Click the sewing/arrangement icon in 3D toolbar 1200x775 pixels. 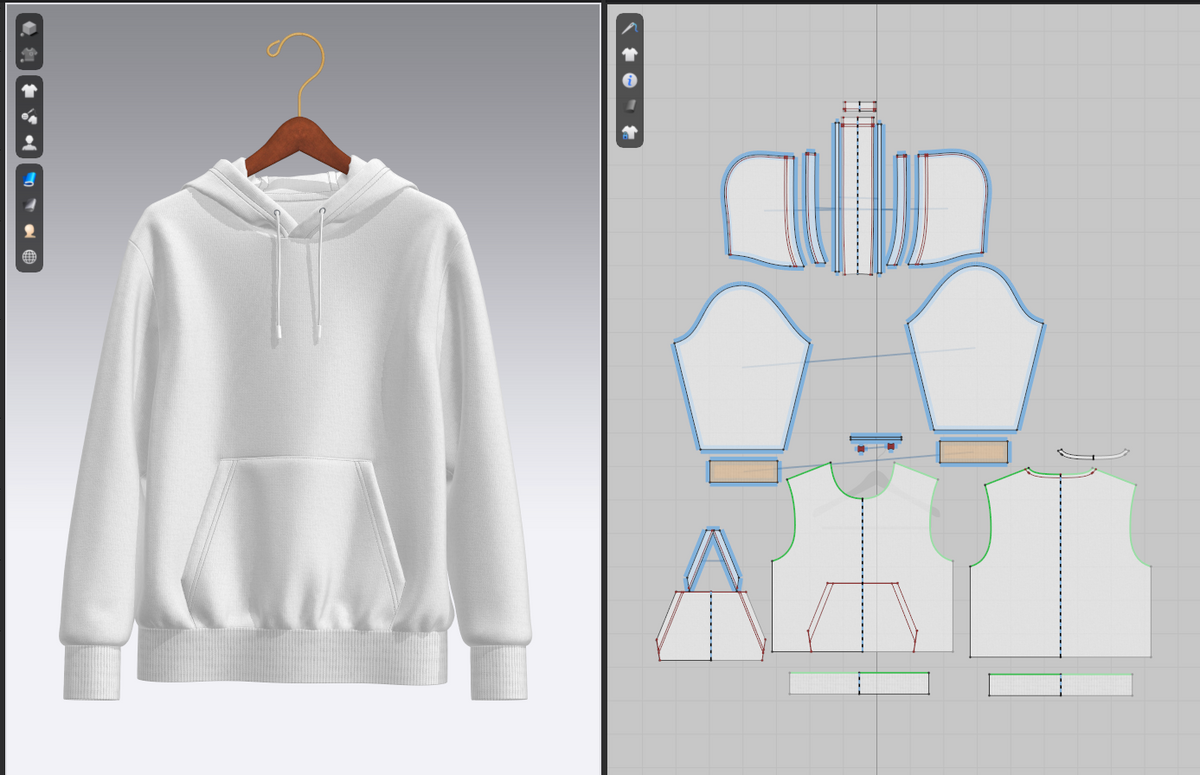[29, 117]
